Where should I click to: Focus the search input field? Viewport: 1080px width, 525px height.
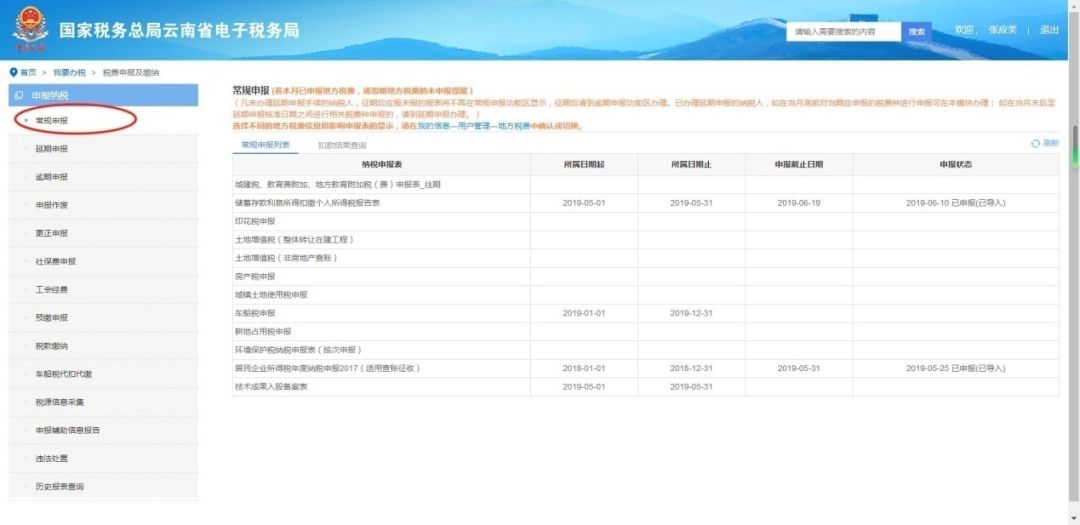click(x=844, y=32)
